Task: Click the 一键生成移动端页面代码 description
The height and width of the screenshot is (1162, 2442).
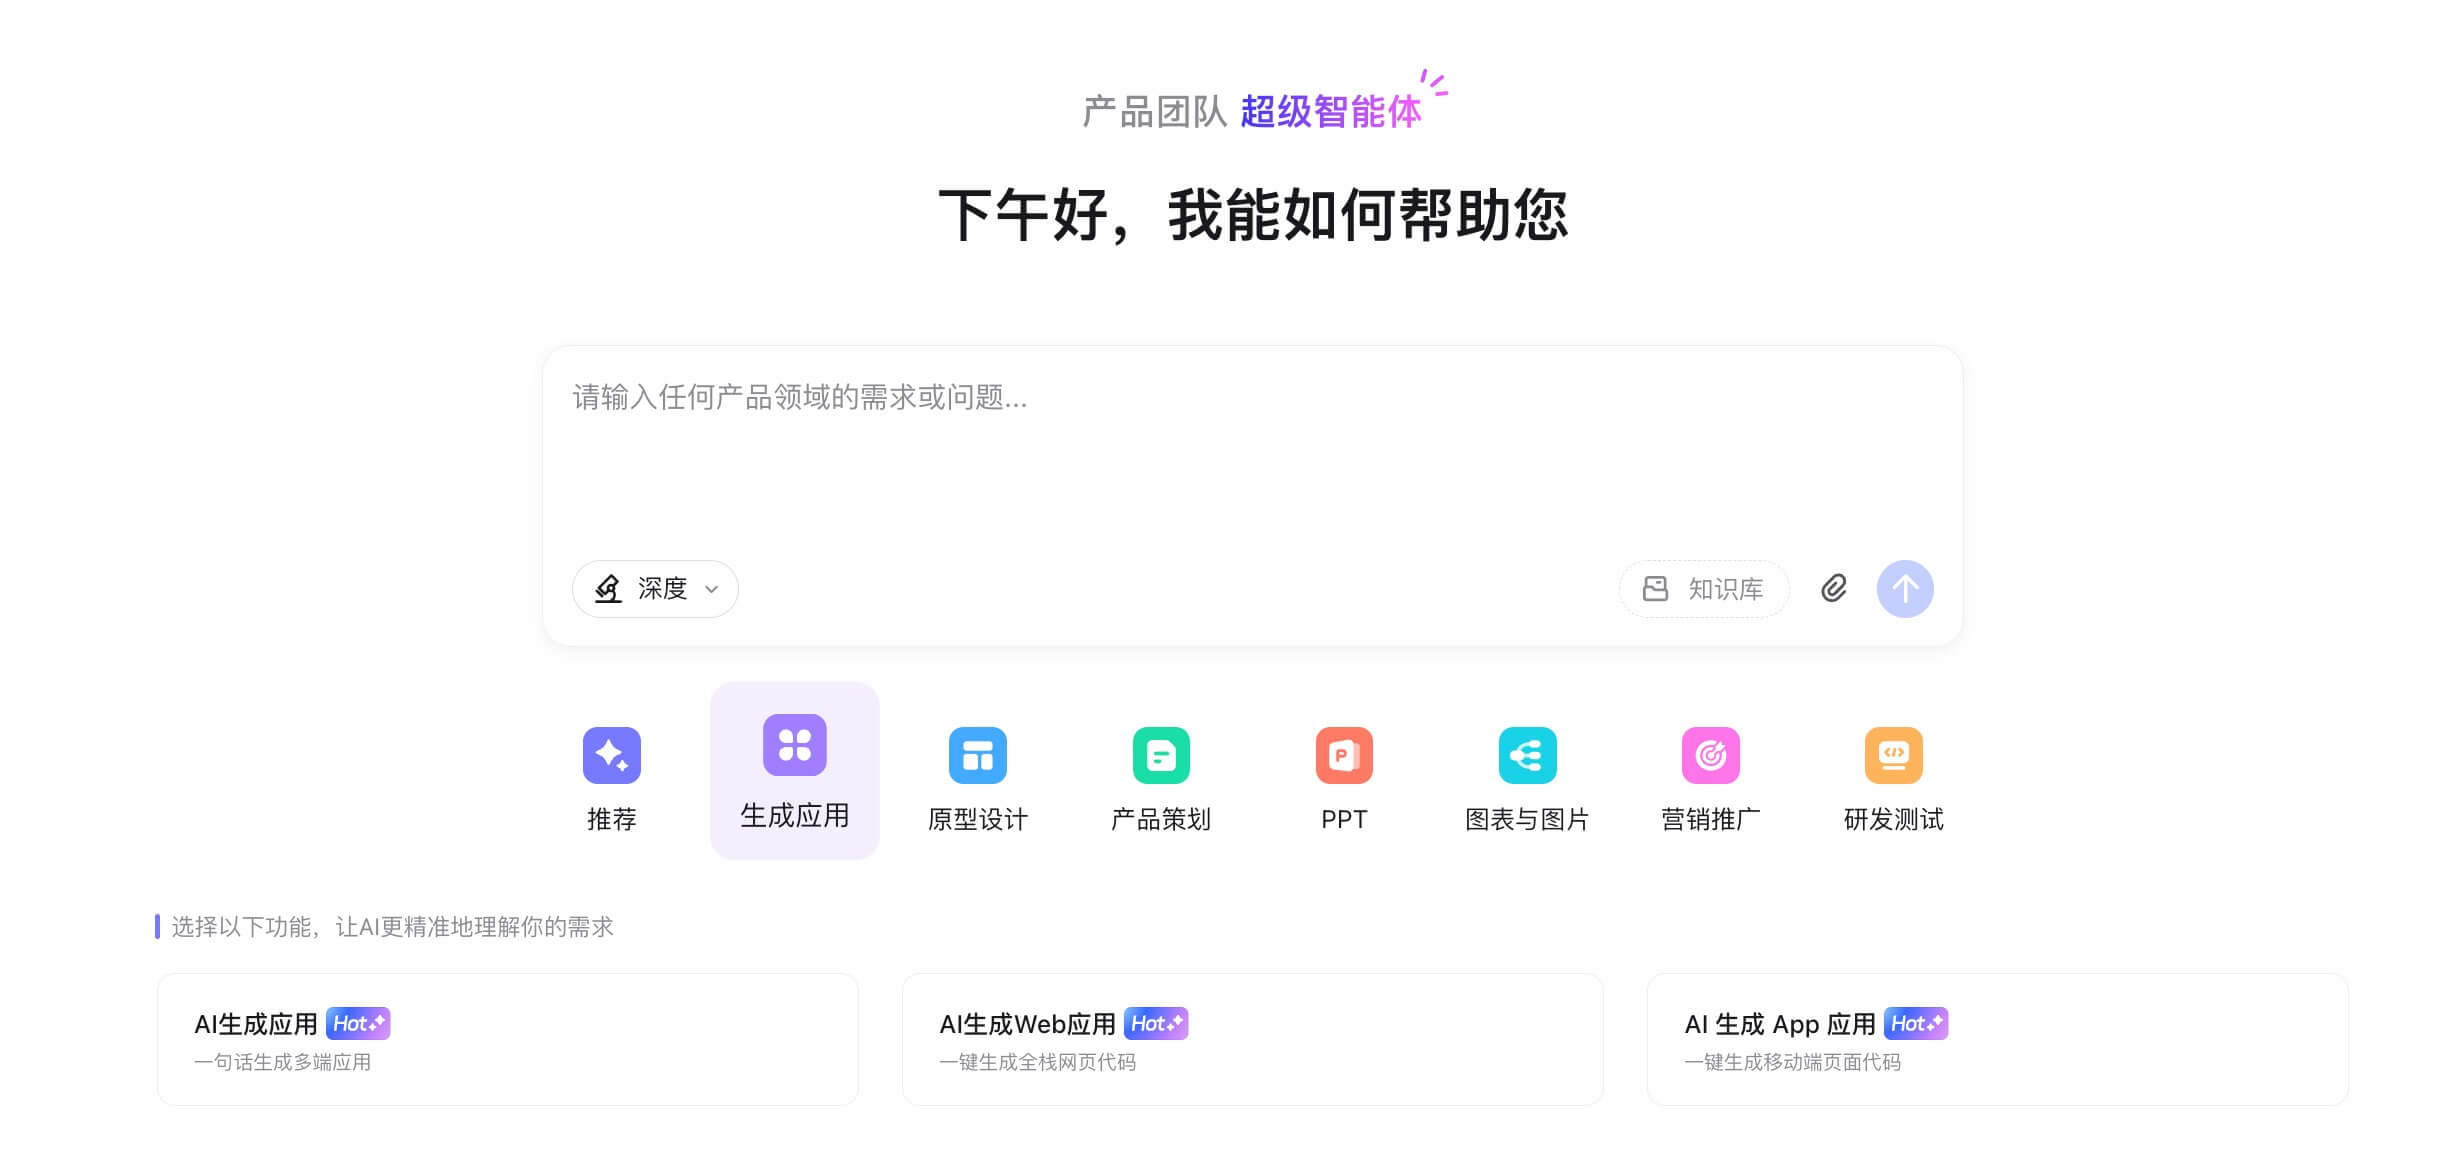Action: click(1793, 1062)
